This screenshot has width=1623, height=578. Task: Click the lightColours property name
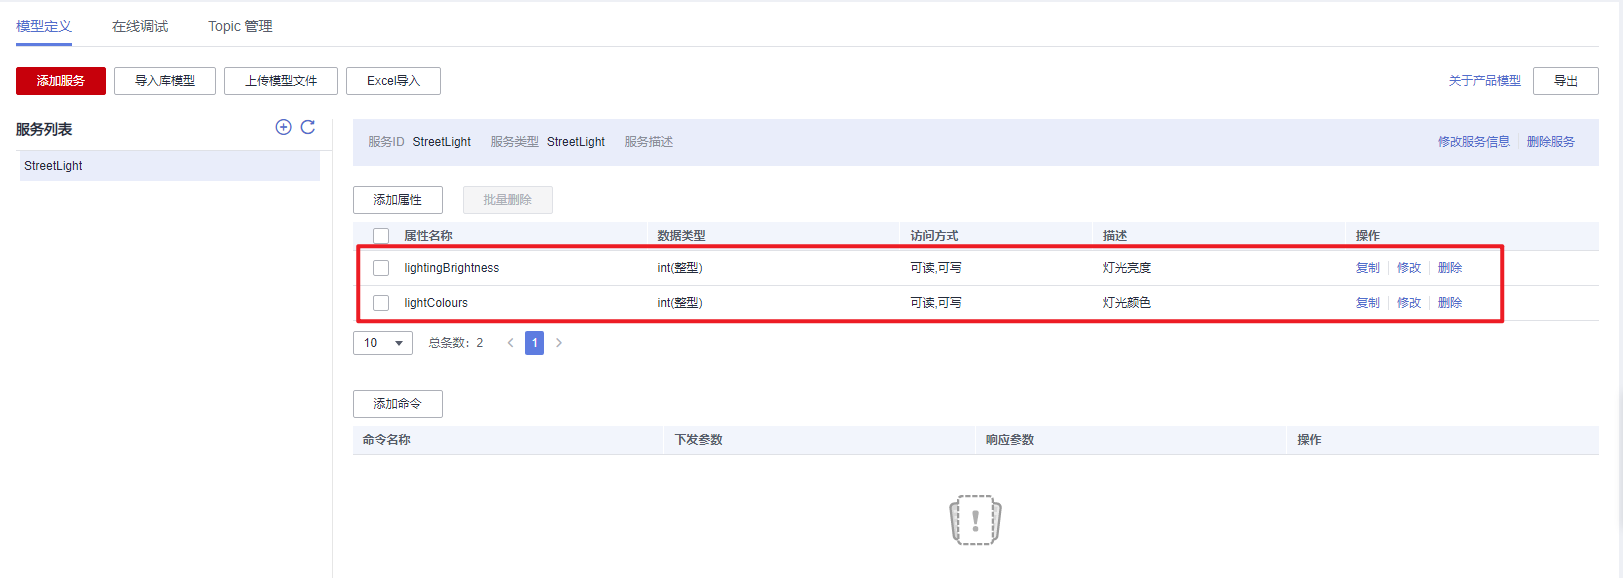point(436,303)
